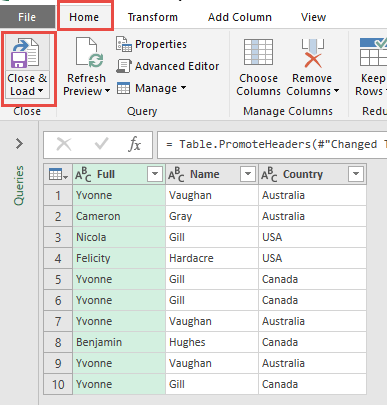Open the Close & Load dropdown arrow
The width and height of the screenshot is (387, 405).
point(40,91)
